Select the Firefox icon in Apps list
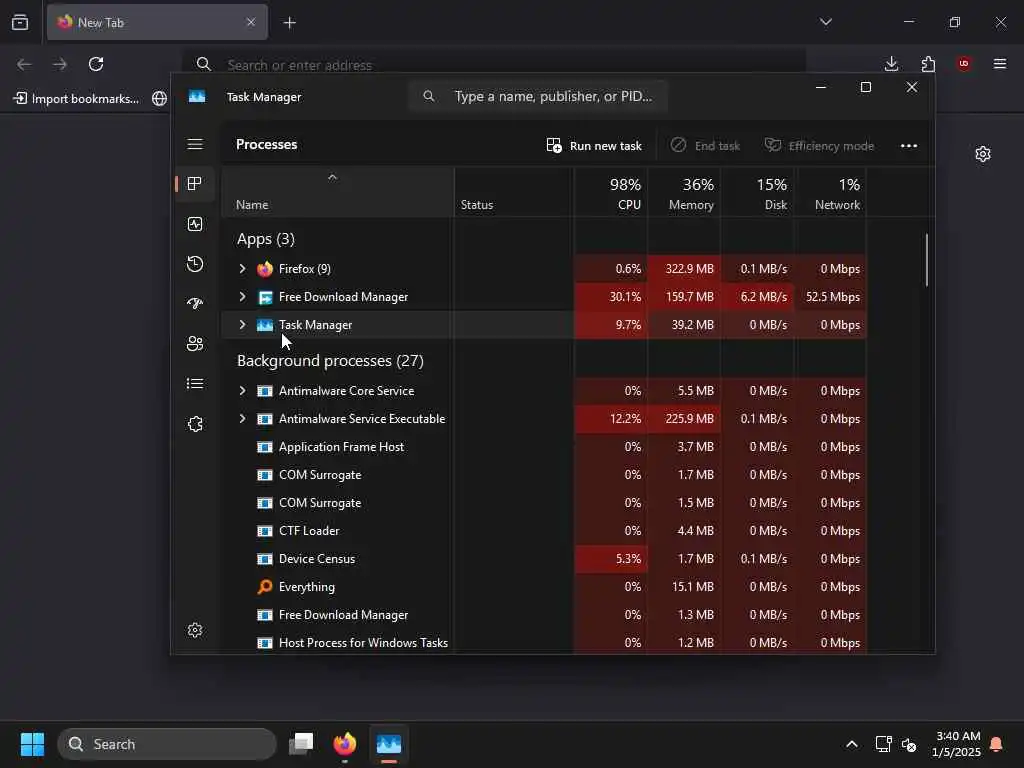Viewport: 1024px width, 768px height. coord(264,269)
